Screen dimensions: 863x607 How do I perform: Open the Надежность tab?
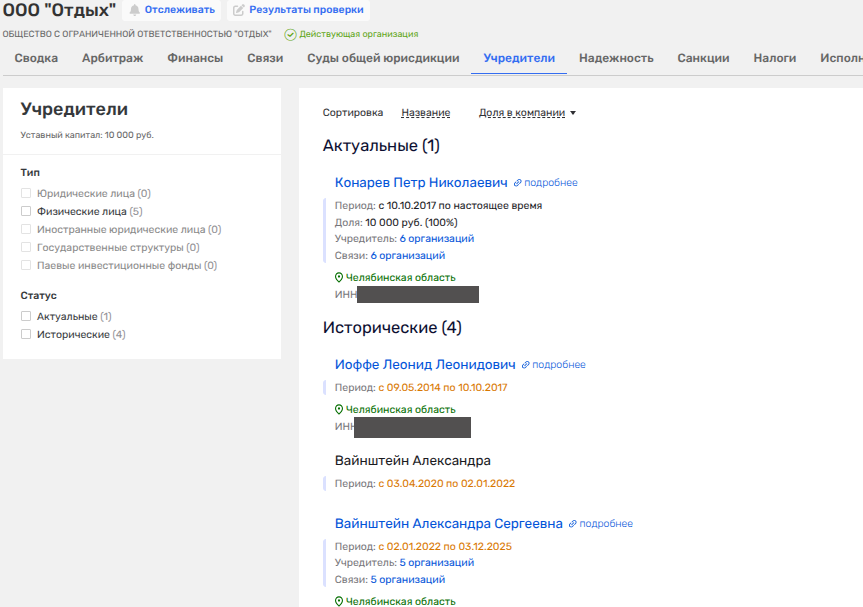616,58
